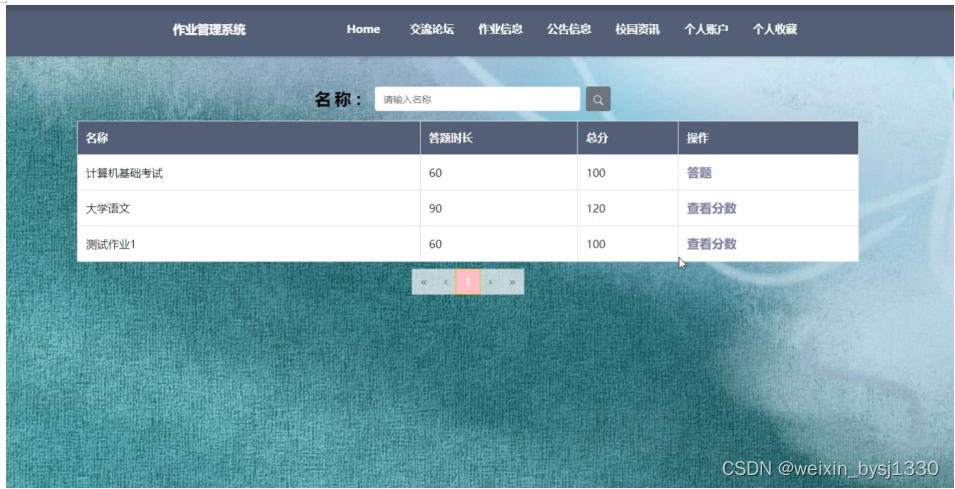Viewport: 955px width, 489px height.
Task: Click 查看分数 for 大学语文
Action: coord(712,208)
